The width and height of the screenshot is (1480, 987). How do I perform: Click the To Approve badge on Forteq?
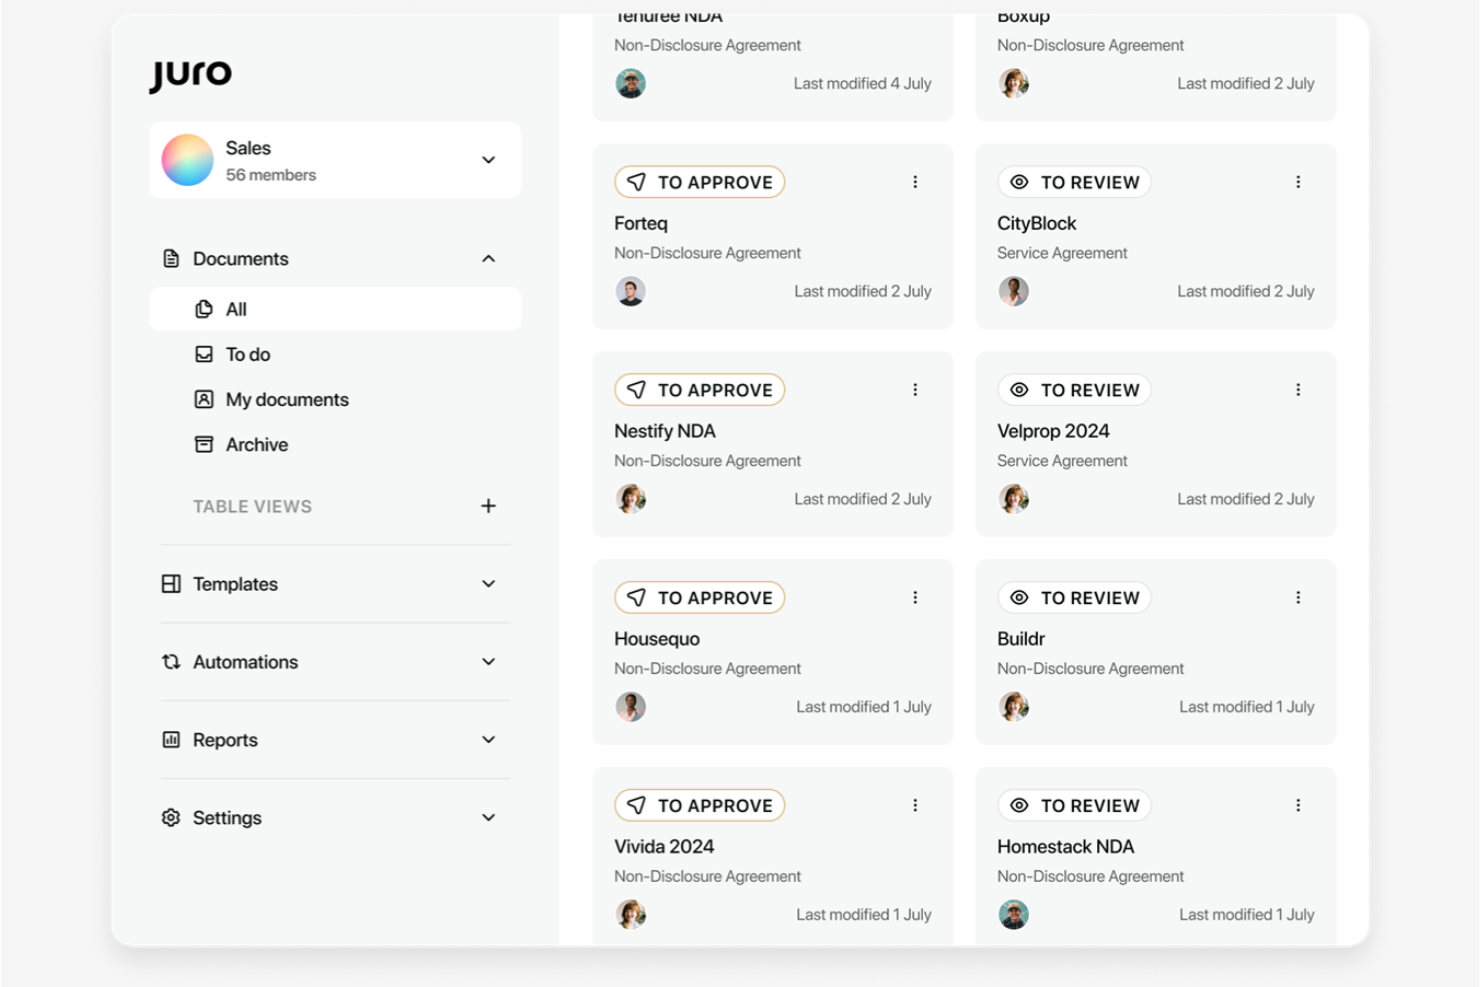coord(699,182)
